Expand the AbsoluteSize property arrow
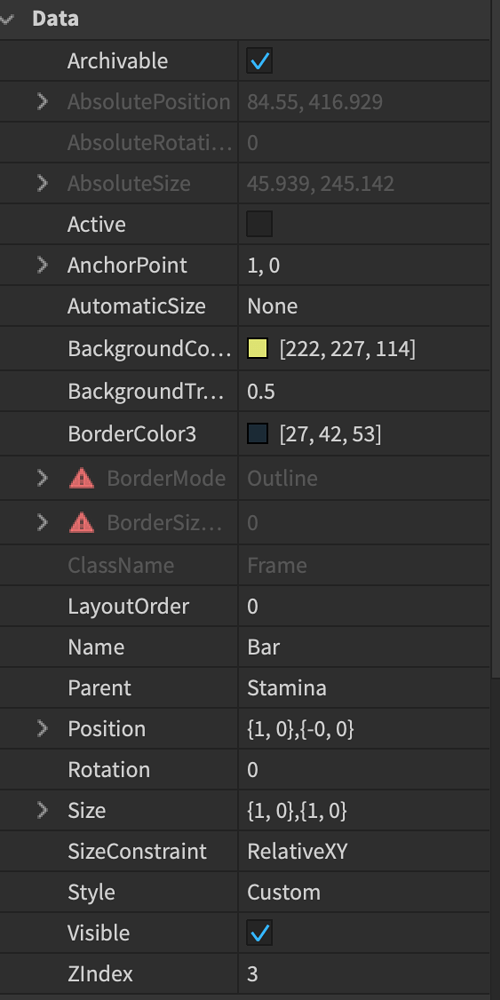The height and width of the screenshot is (1000, 500). tap(42, 184)
